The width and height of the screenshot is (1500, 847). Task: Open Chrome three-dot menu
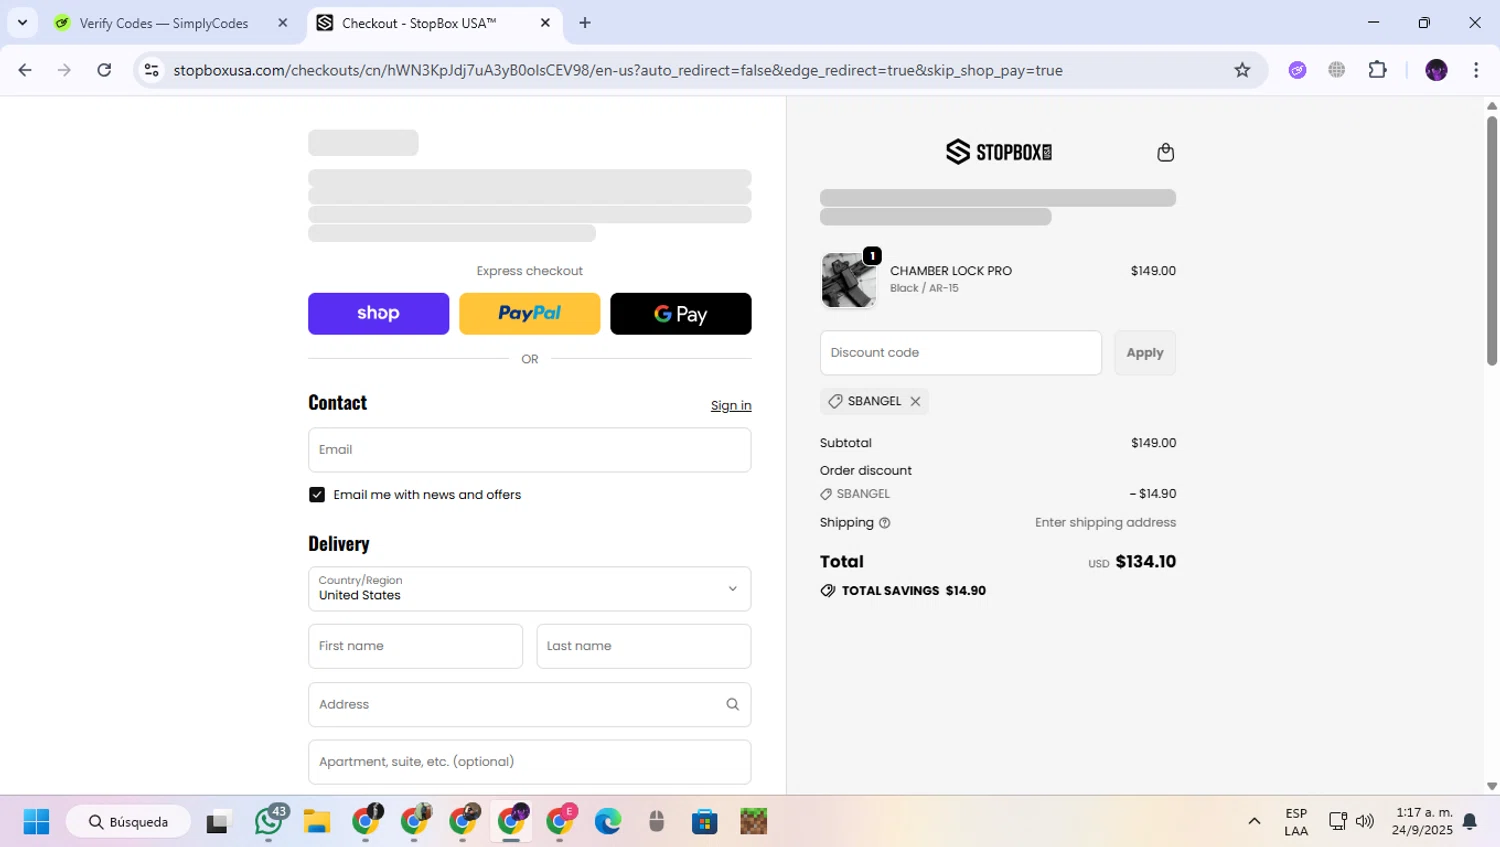click(x=1476, y=70)
